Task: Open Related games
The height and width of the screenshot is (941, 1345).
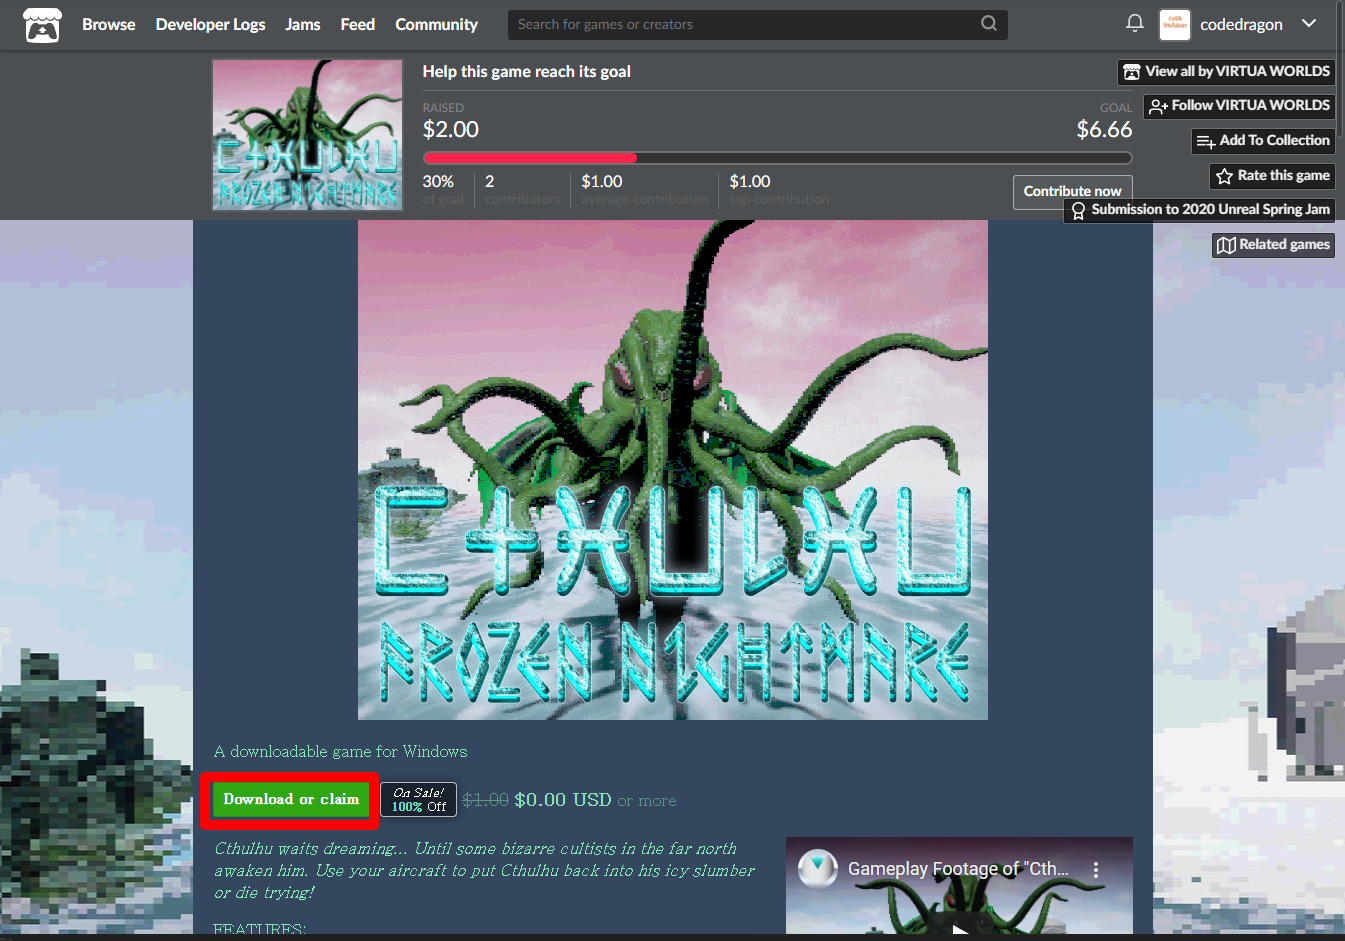Action: pyautogui.click(x=1273, y=245)
